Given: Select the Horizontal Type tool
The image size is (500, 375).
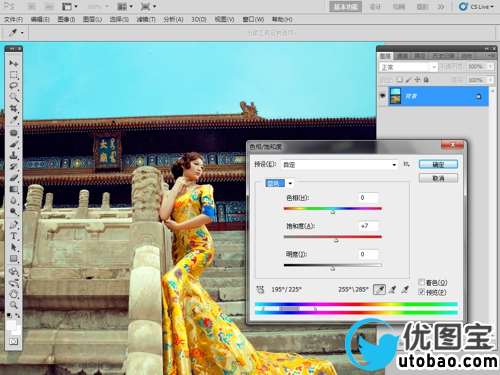Looking at the screenshot, I should (x=14, y=236).
